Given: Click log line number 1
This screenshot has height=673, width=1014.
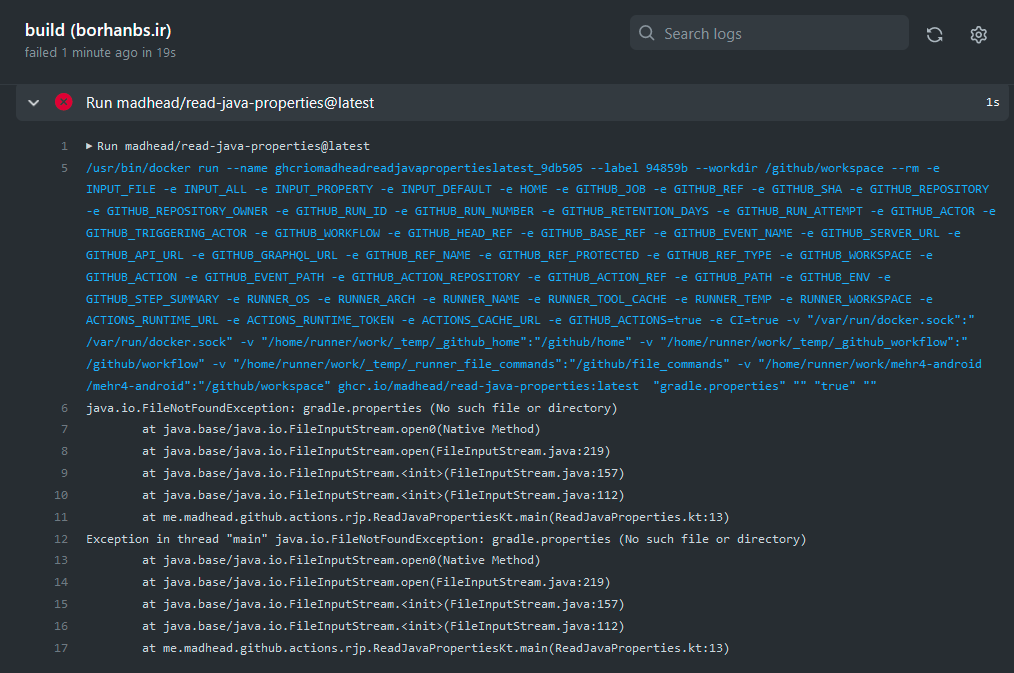Looking at the screenshot, I should point(64,146).
